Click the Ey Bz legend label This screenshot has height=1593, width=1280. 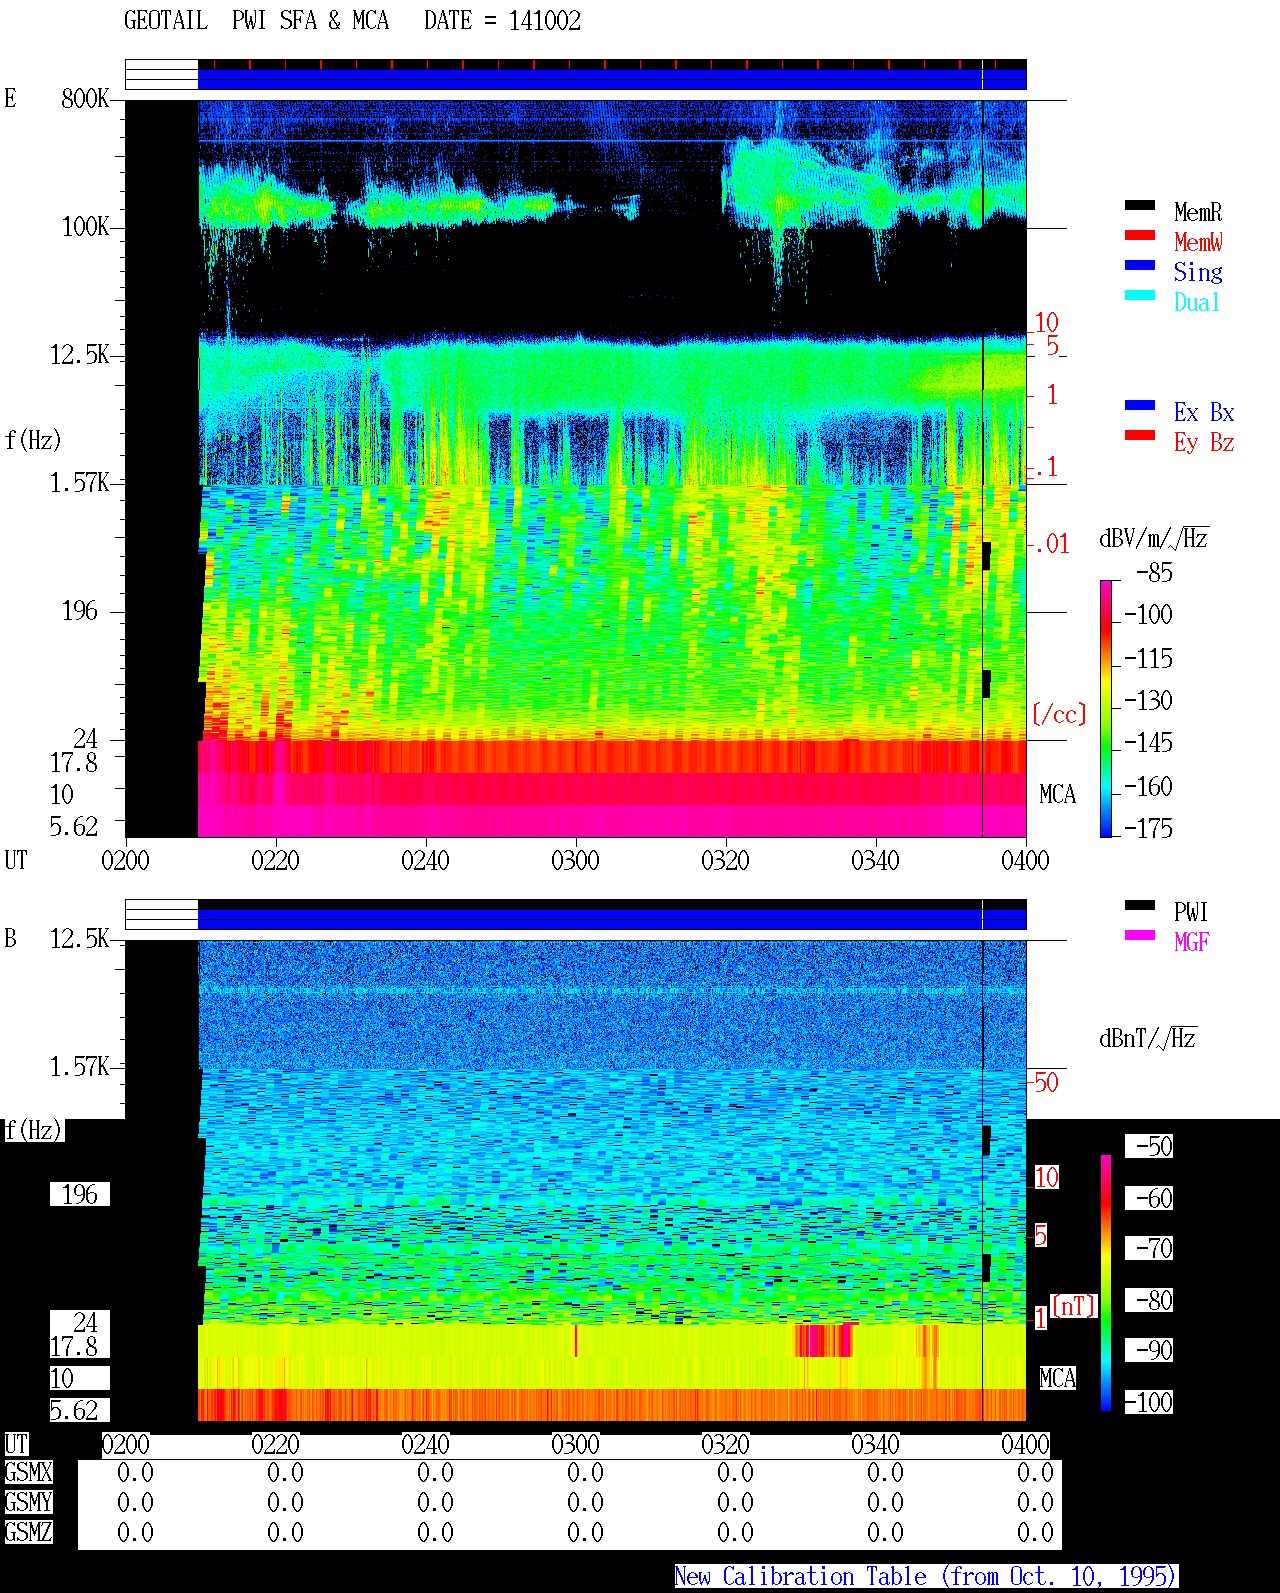click(1204, 442)
